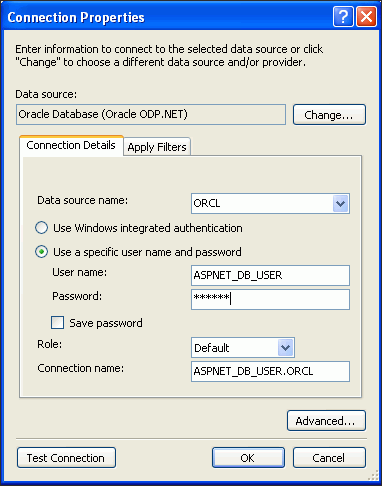Click the 'User name:' label
Viewport: 382px width, 486px height.
click(79, 272)
